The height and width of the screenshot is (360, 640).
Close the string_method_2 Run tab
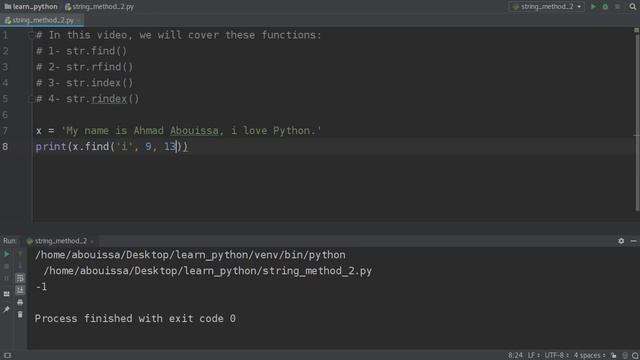(x=92, y=241)
